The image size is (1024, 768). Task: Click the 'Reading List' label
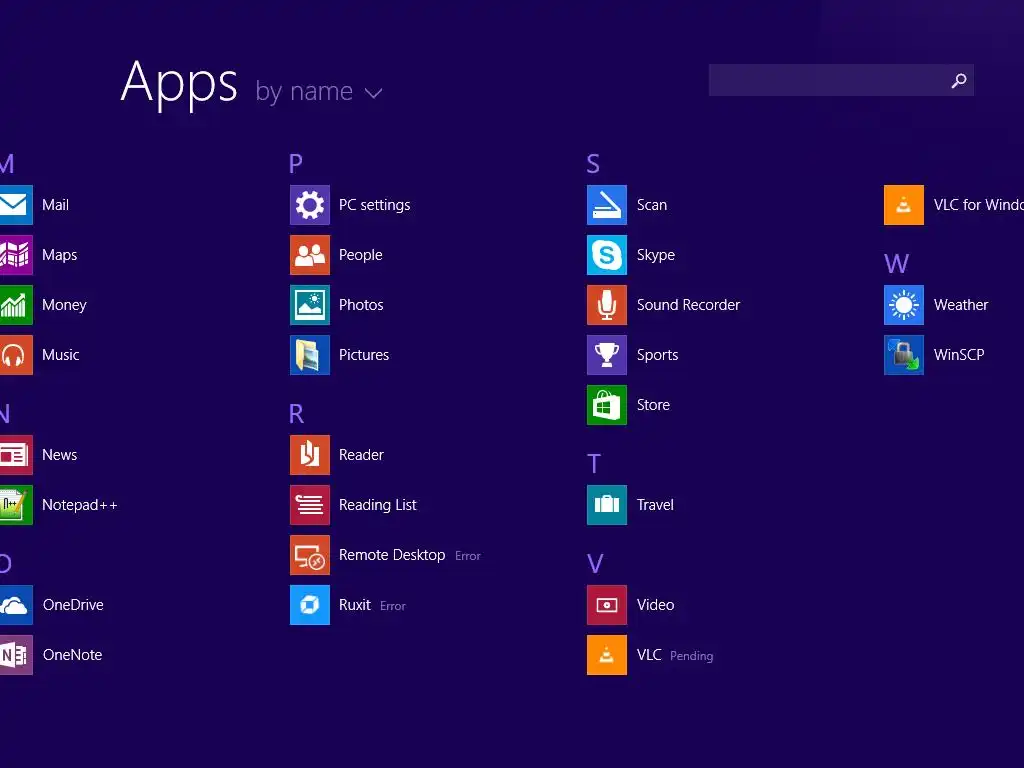[x=377, y=505]
